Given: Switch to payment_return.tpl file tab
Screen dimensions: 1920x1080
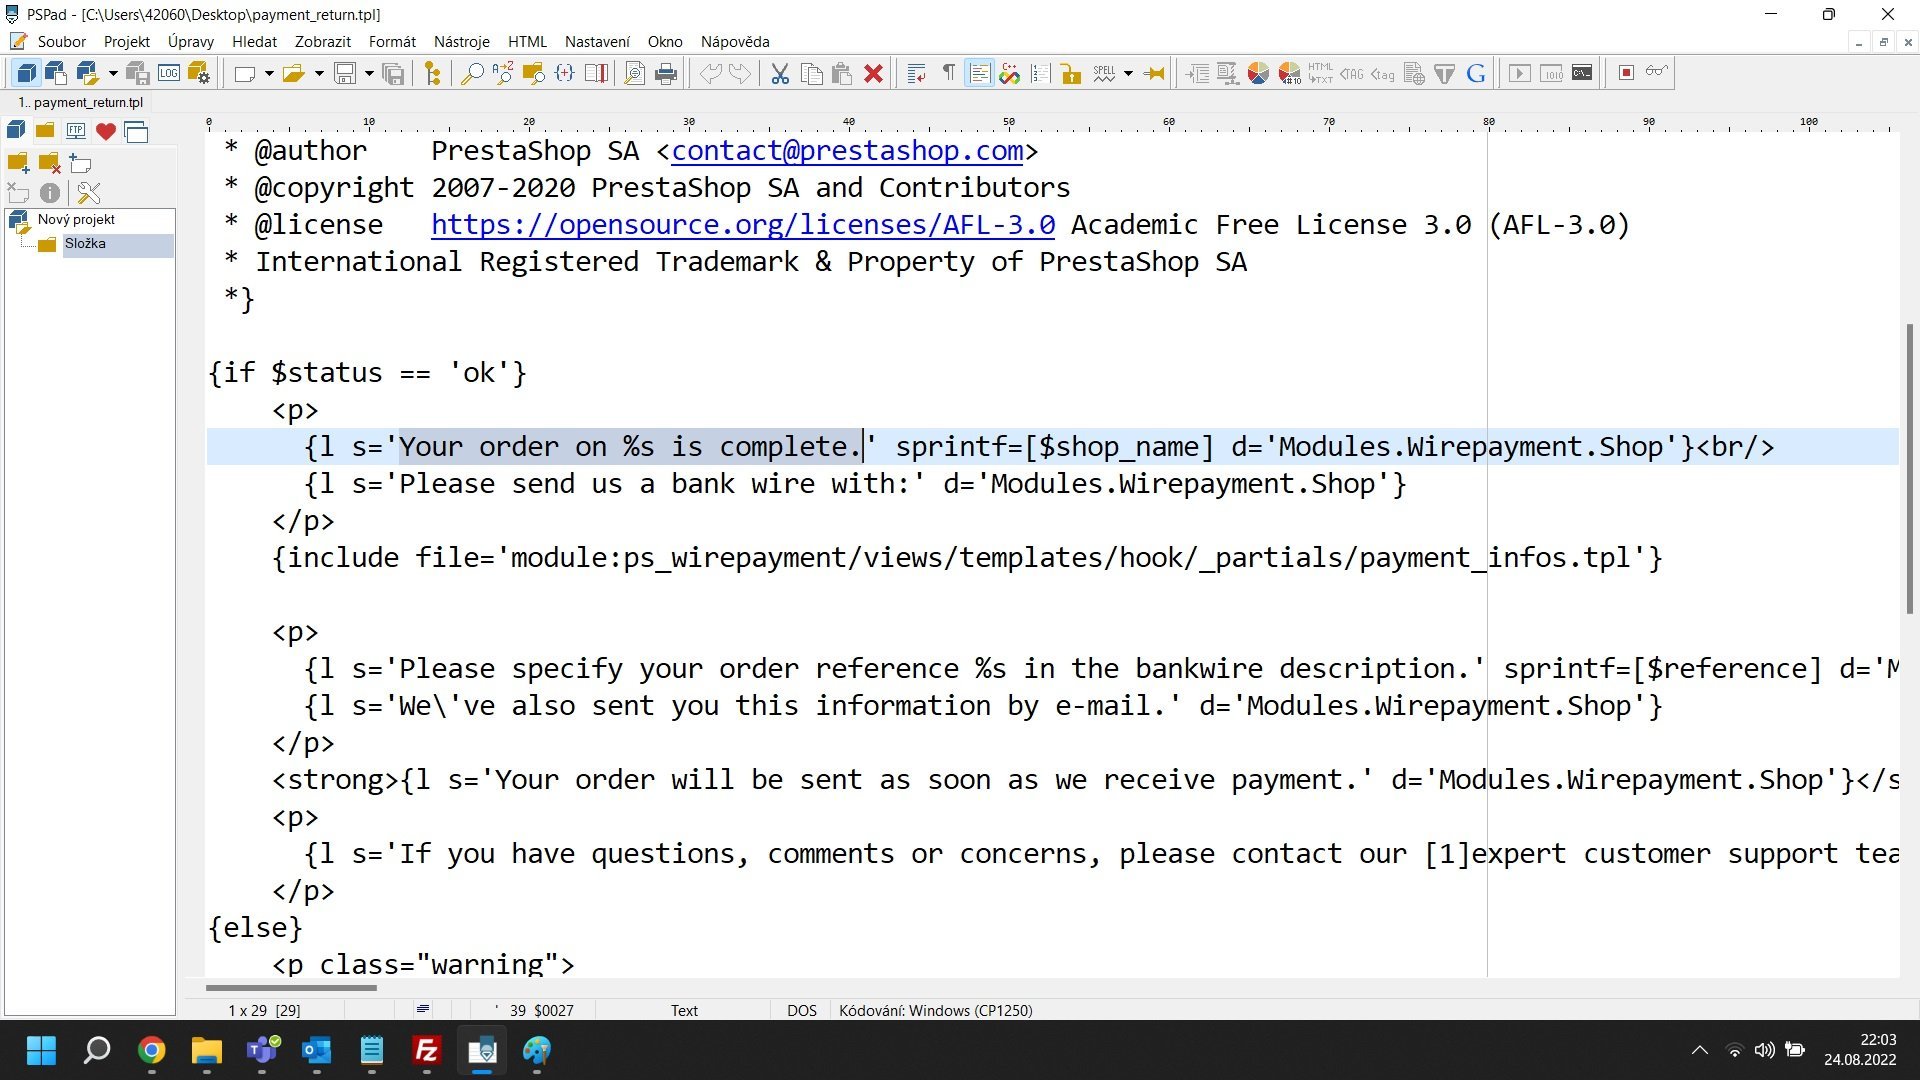Looking at the screenshot, I should [82, 102].
